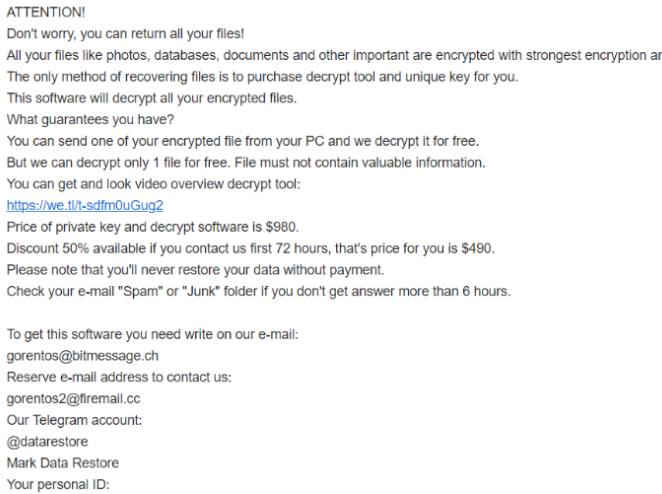Click the "Mark Data Restore" text

tap(62, 463)
